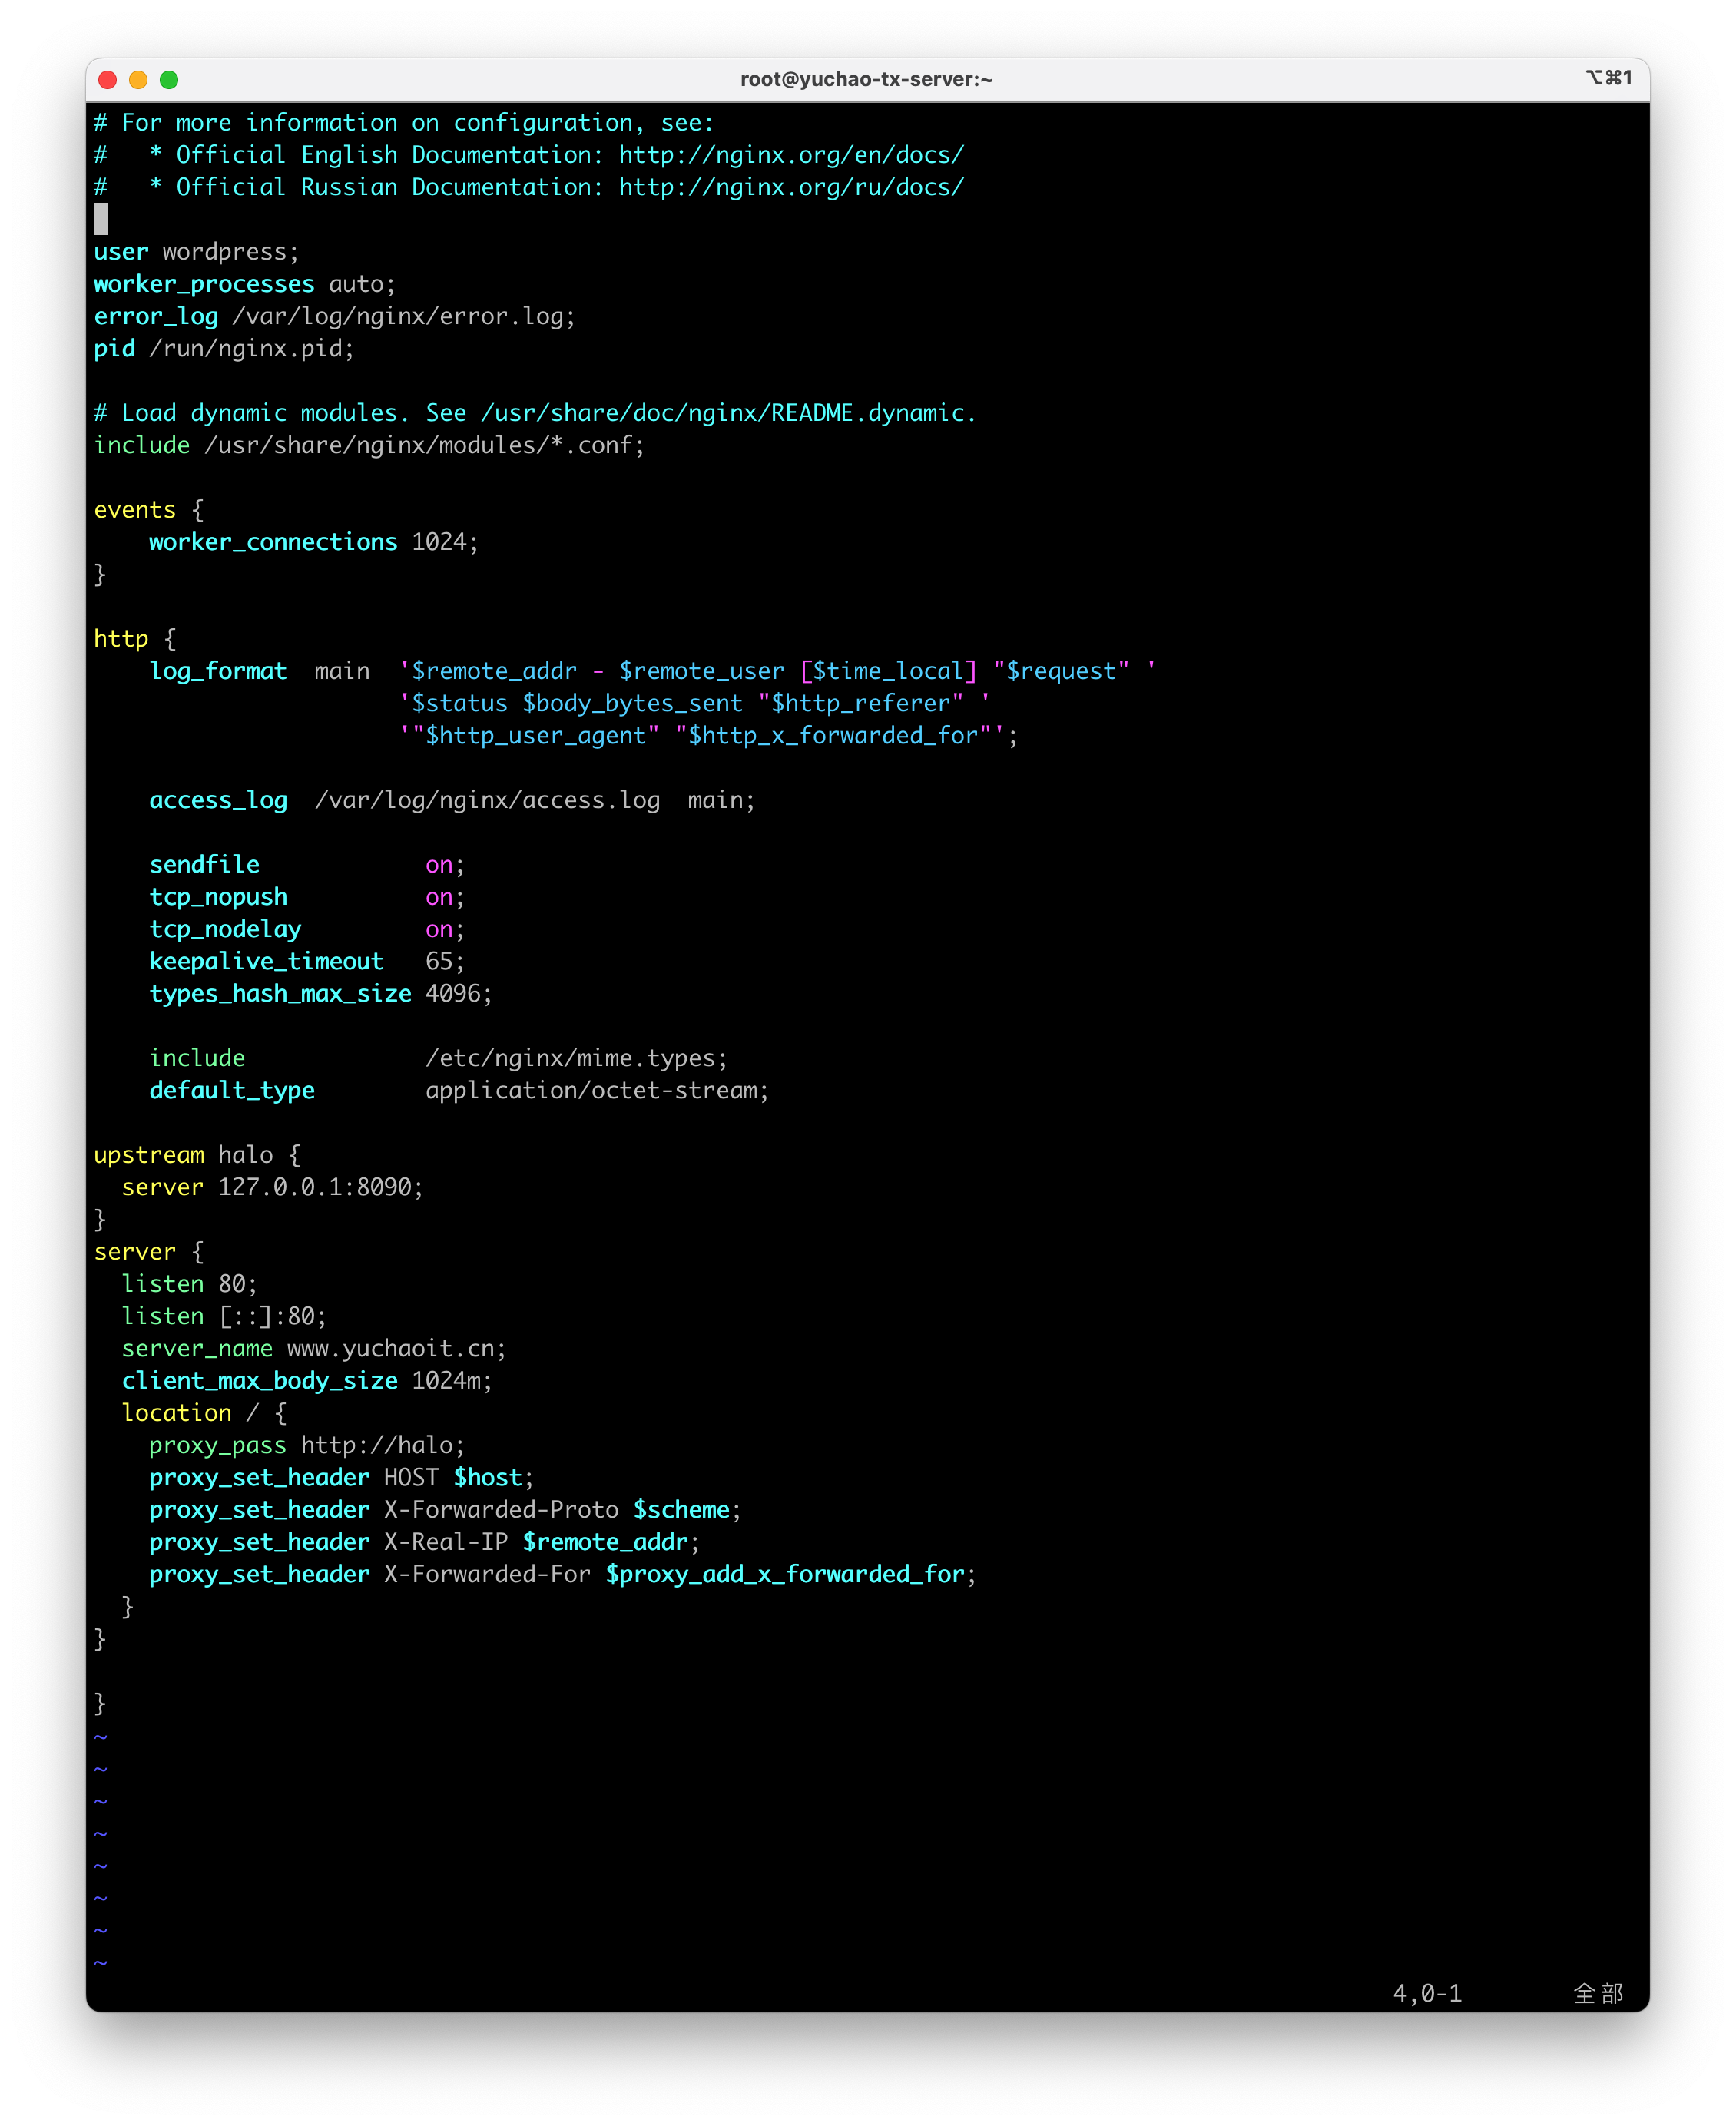Image resolution: width=1736 pixels, height=2126 pixels.
Task: Click the server_name www.yuchaoit.cn value
Action: point(394,1349)
